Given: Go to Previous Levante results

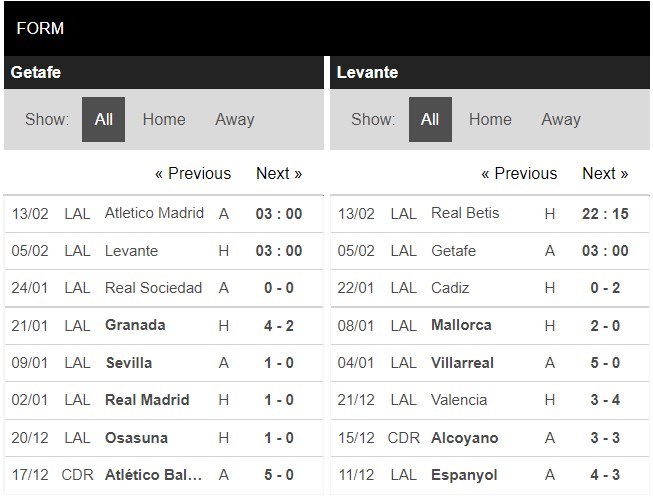Looking at the screenshot, I should (x=519, y=174).
